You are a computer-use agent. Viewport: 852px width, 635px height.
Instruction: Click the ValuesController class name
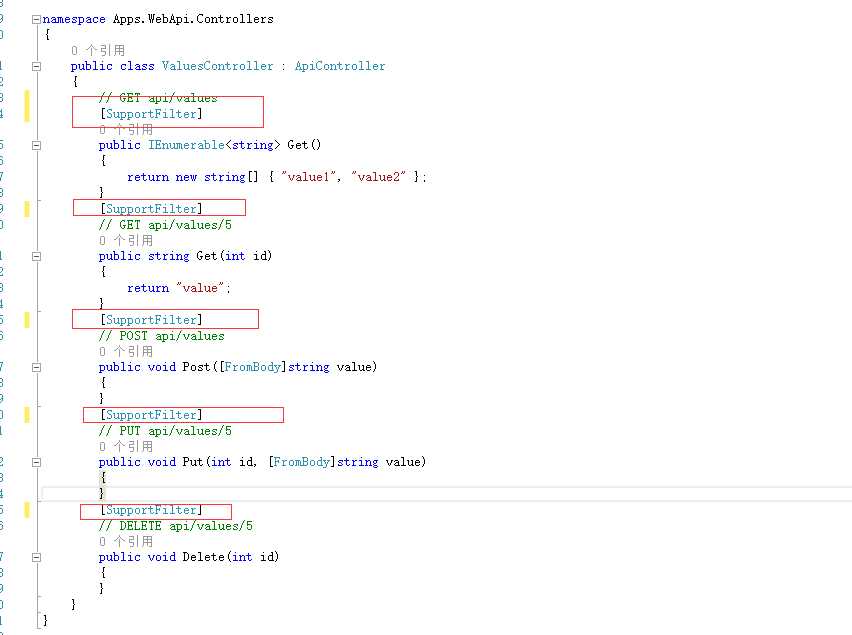coord(217,66)
